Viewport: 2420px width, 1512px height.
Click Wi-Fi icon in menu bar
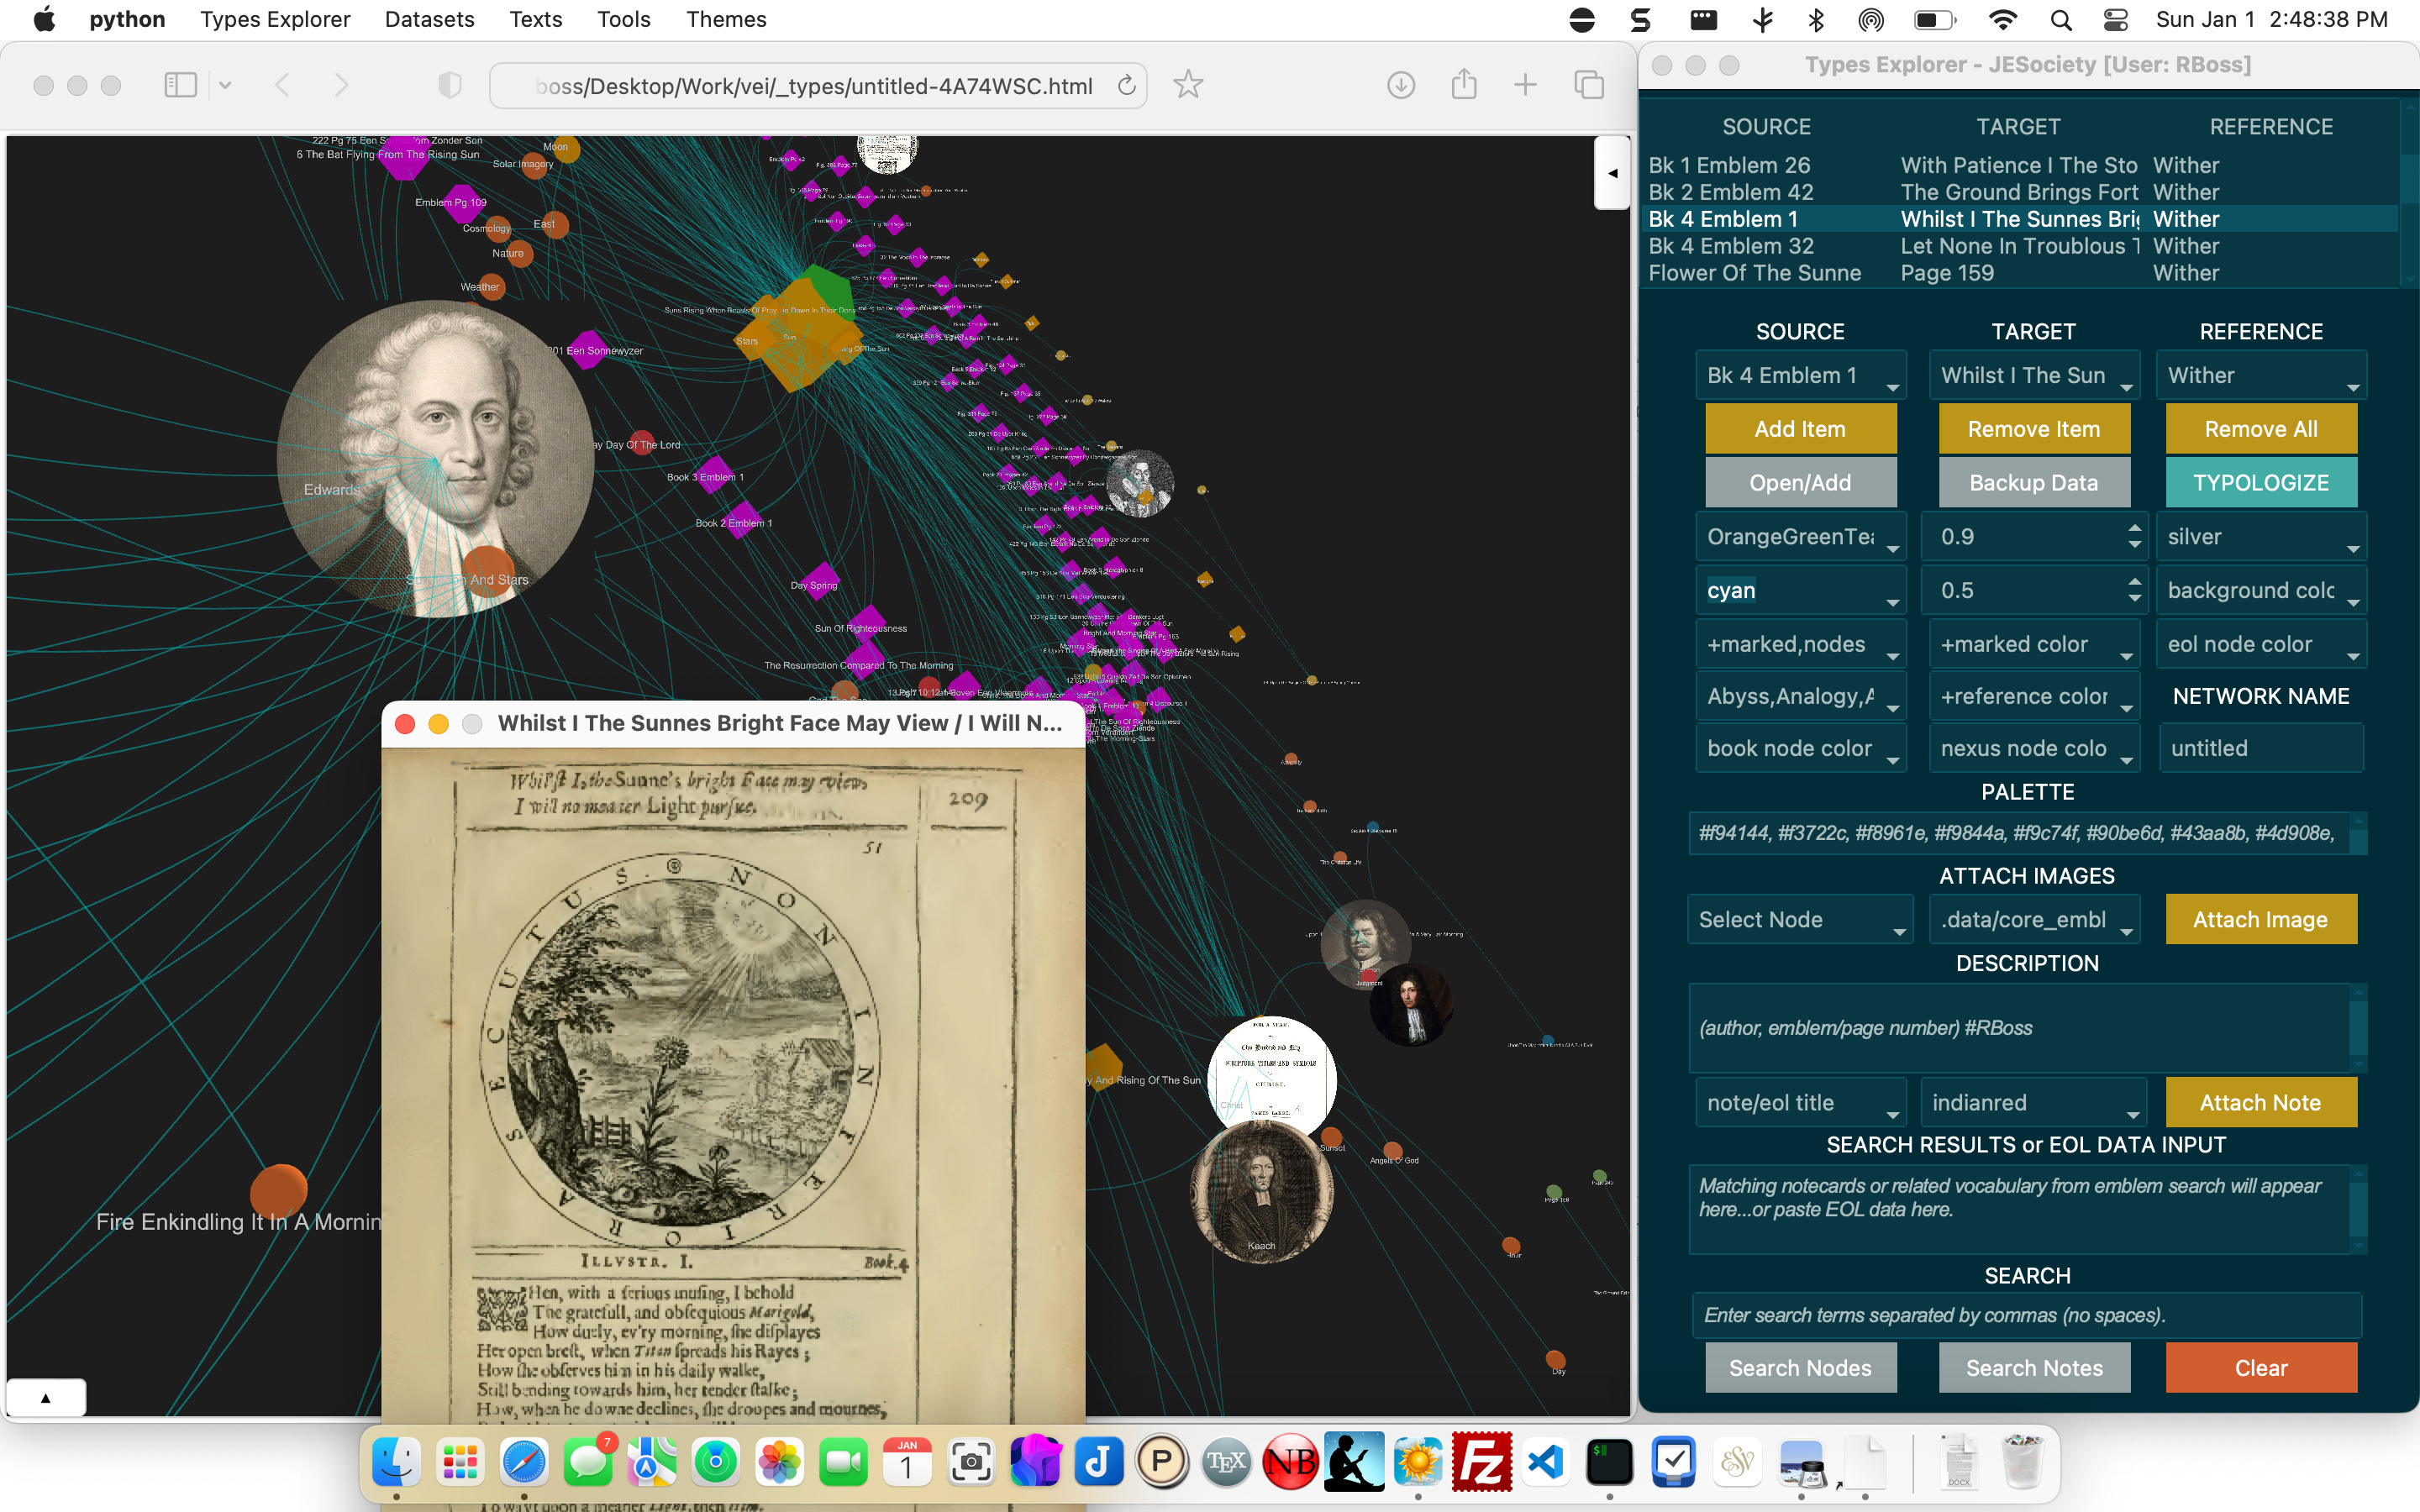click(x=2003, y=20)
